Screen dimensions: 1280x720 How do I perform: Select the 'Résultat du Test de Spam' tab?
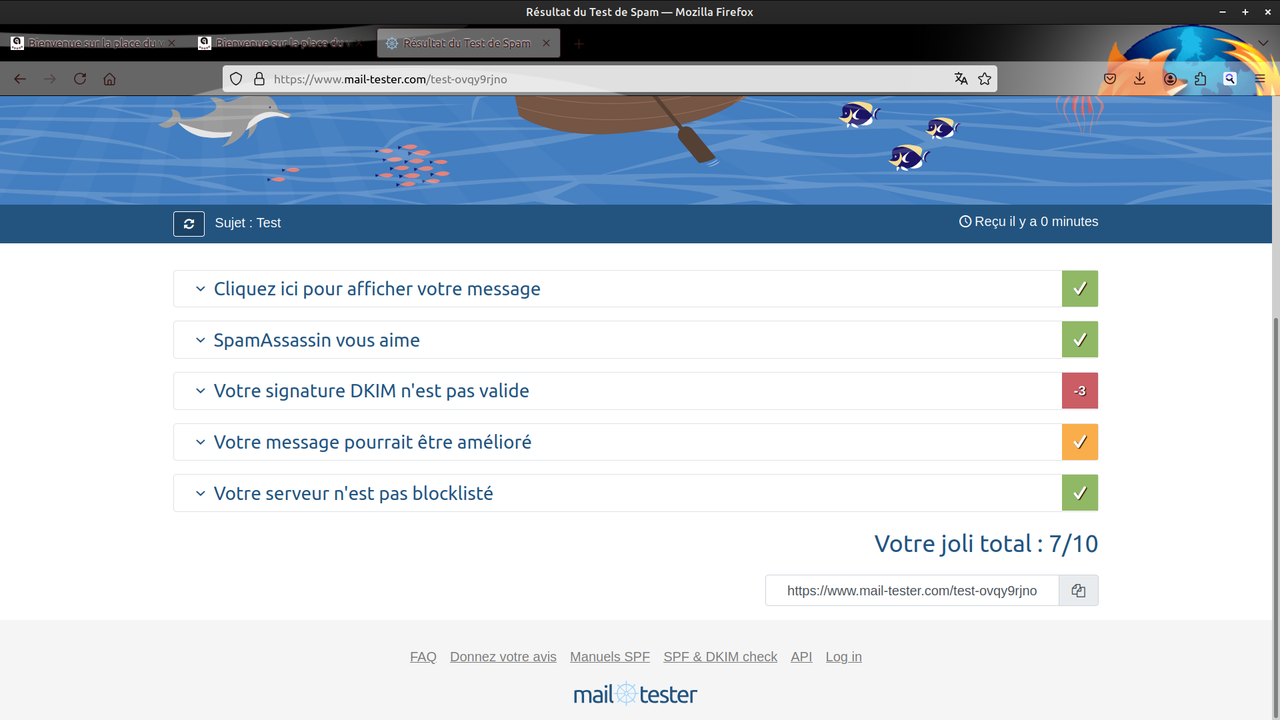click(x=467, y=43)
